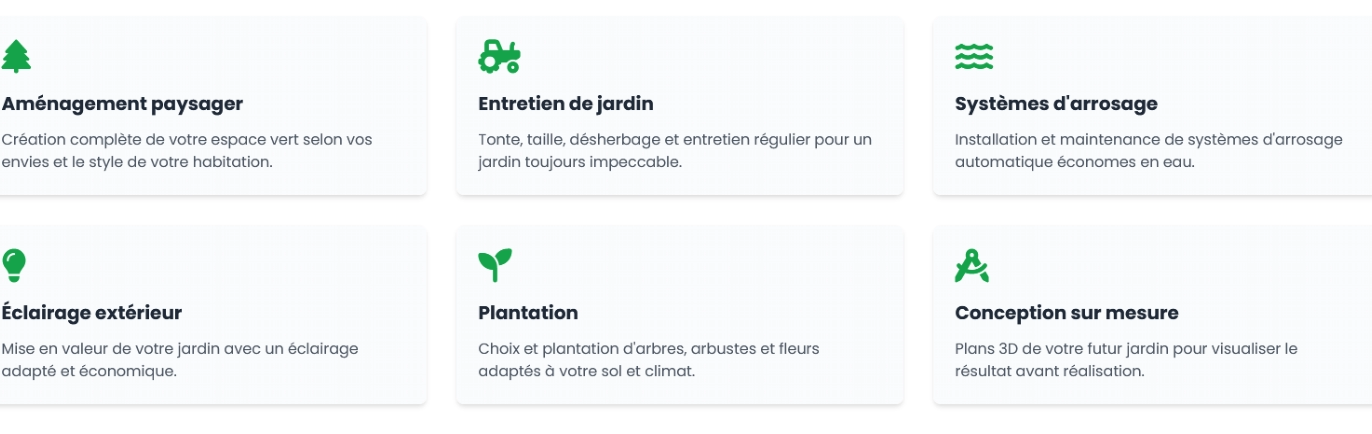Click empty space right of the seedling icon

700,265
